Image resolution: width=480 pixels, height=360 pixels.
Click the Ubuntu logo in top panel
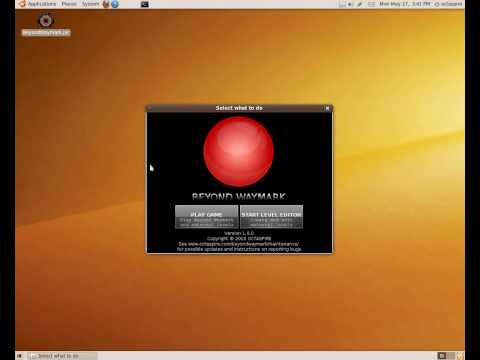pyautogui.click(x=22, y=4)
